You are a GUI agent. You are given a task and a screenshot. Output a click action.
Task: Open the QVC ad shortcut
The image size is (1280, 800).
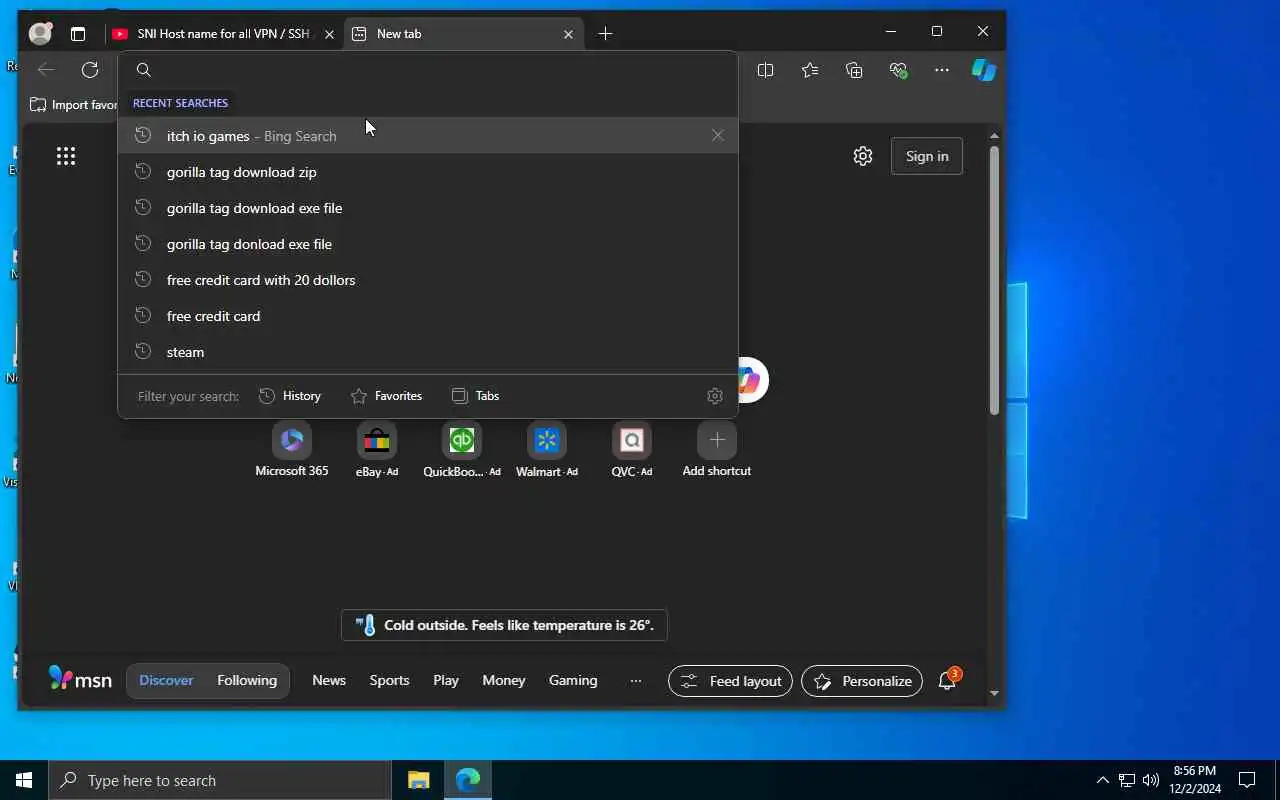click(x=632, y=450)
